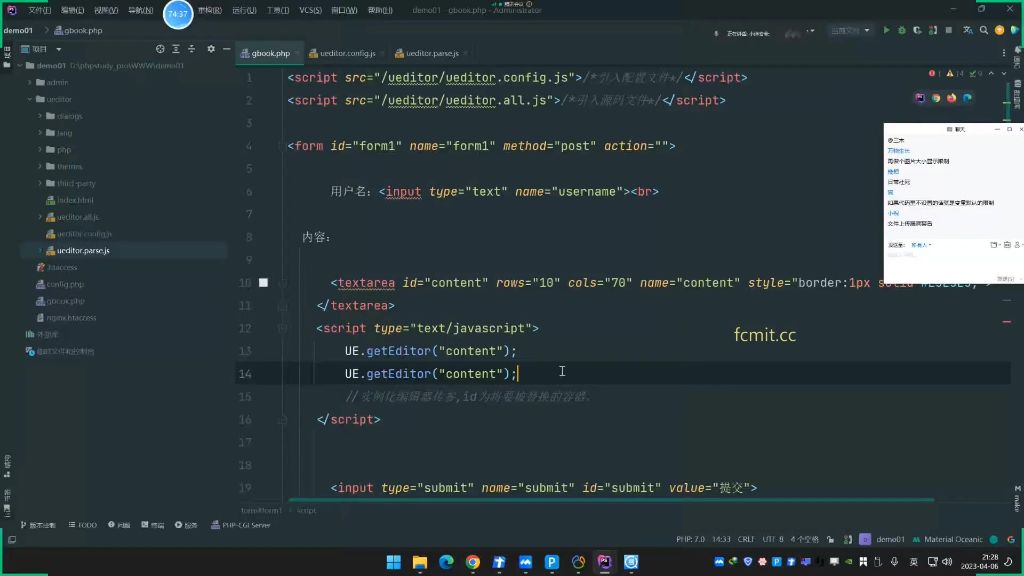Jump to previous highlighted error arrow
This screenshot has height=576, width=1024.
pos(991,73)
